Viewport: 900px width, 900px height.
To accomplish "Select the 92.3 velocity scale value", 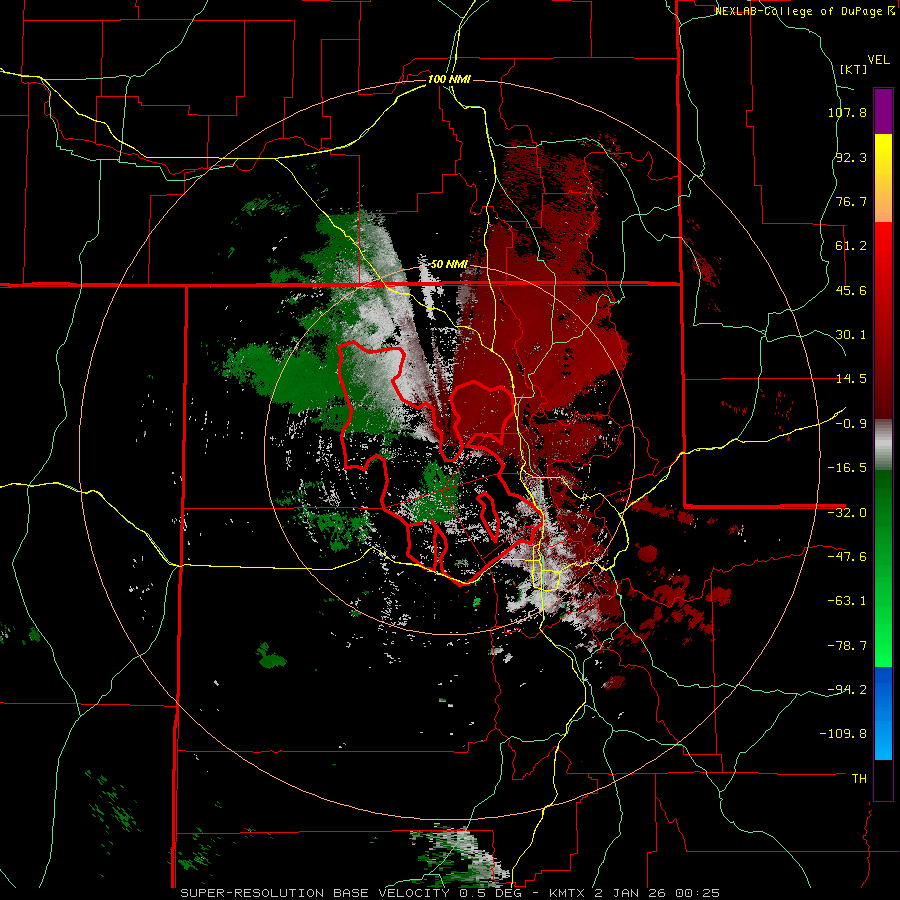I will tap(851, 157).
